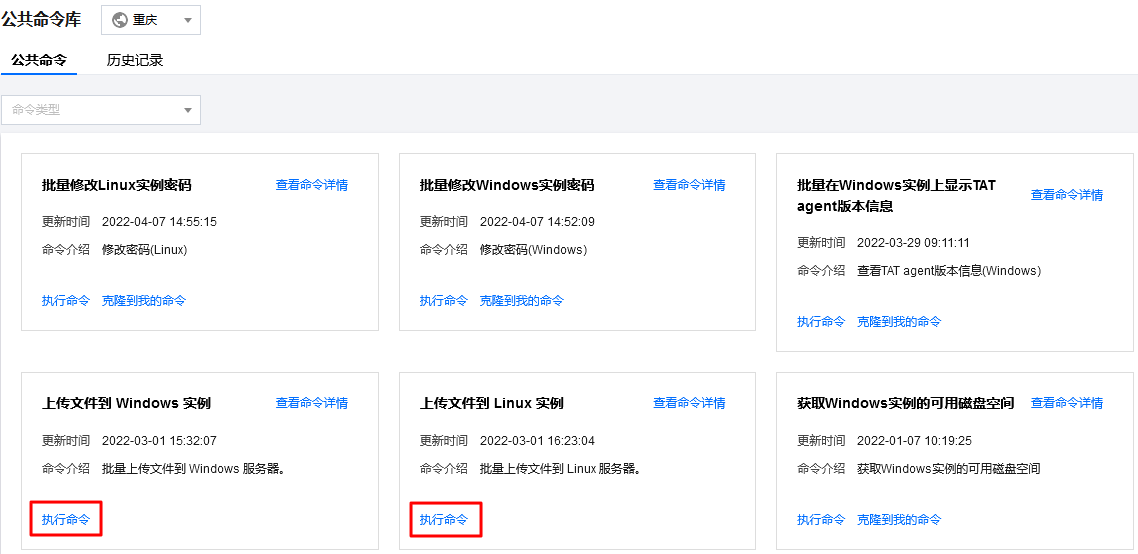The width and height of the screenshot is (1138, 554).
Task: Run 执行命令 on TAT agent版本信息 card
Action: [x=821, y=322]
